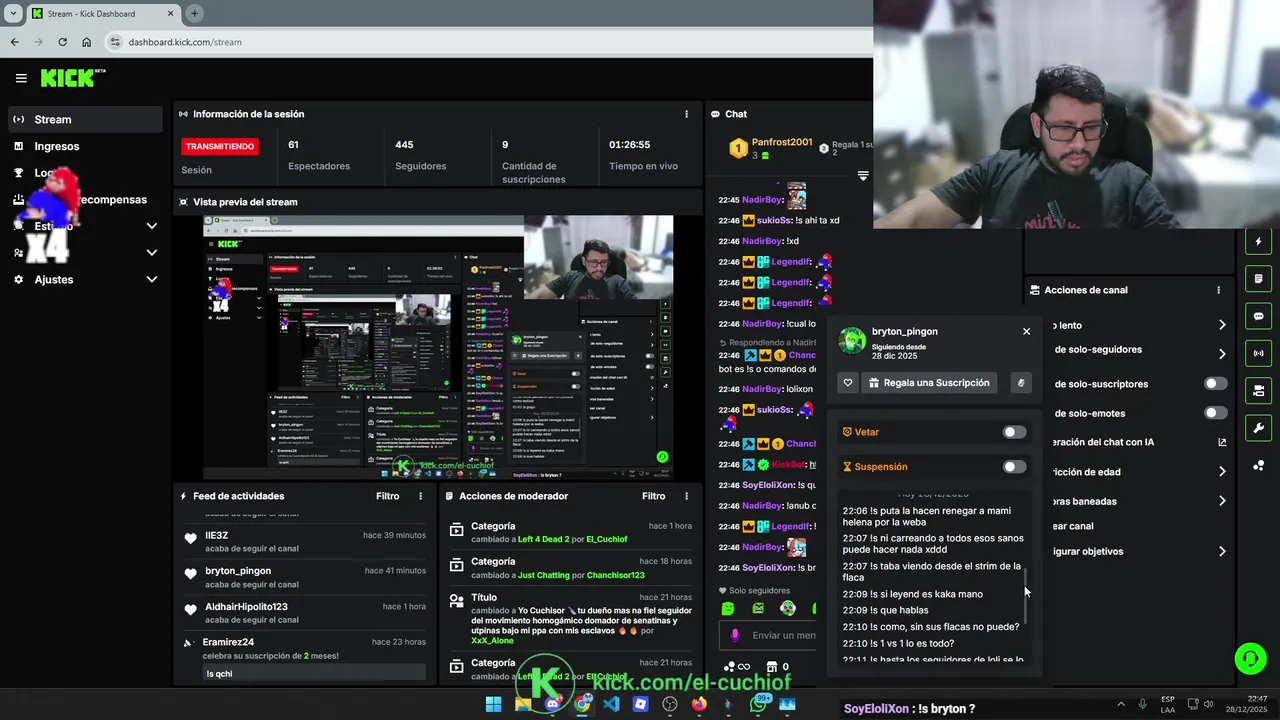The image size is (1280, 720).
Task: Click IIE3Z follower entry in feed
Action: pos(305,541)
